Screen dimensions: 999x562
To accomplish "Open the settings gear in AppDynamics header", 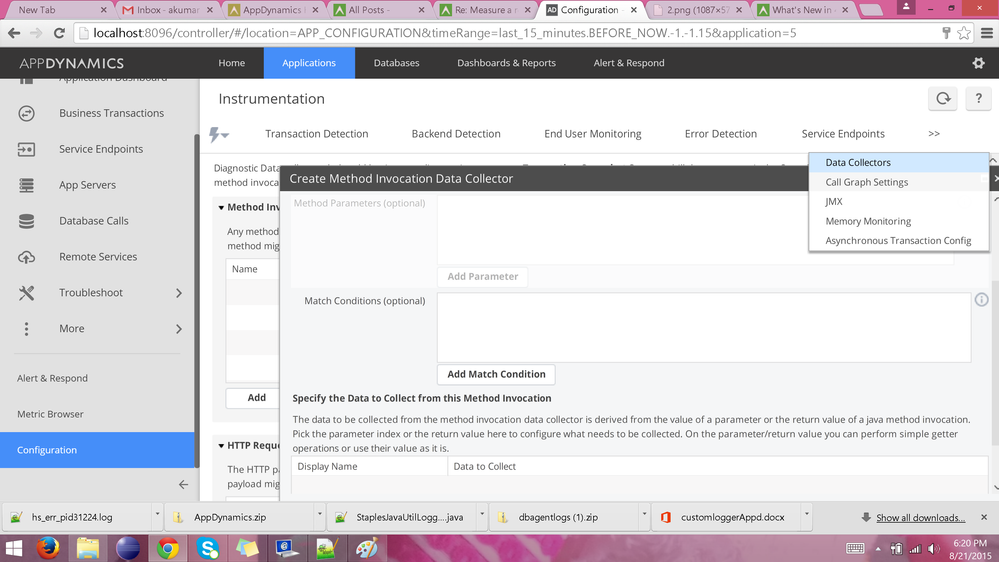I will [x=978, y=63].
